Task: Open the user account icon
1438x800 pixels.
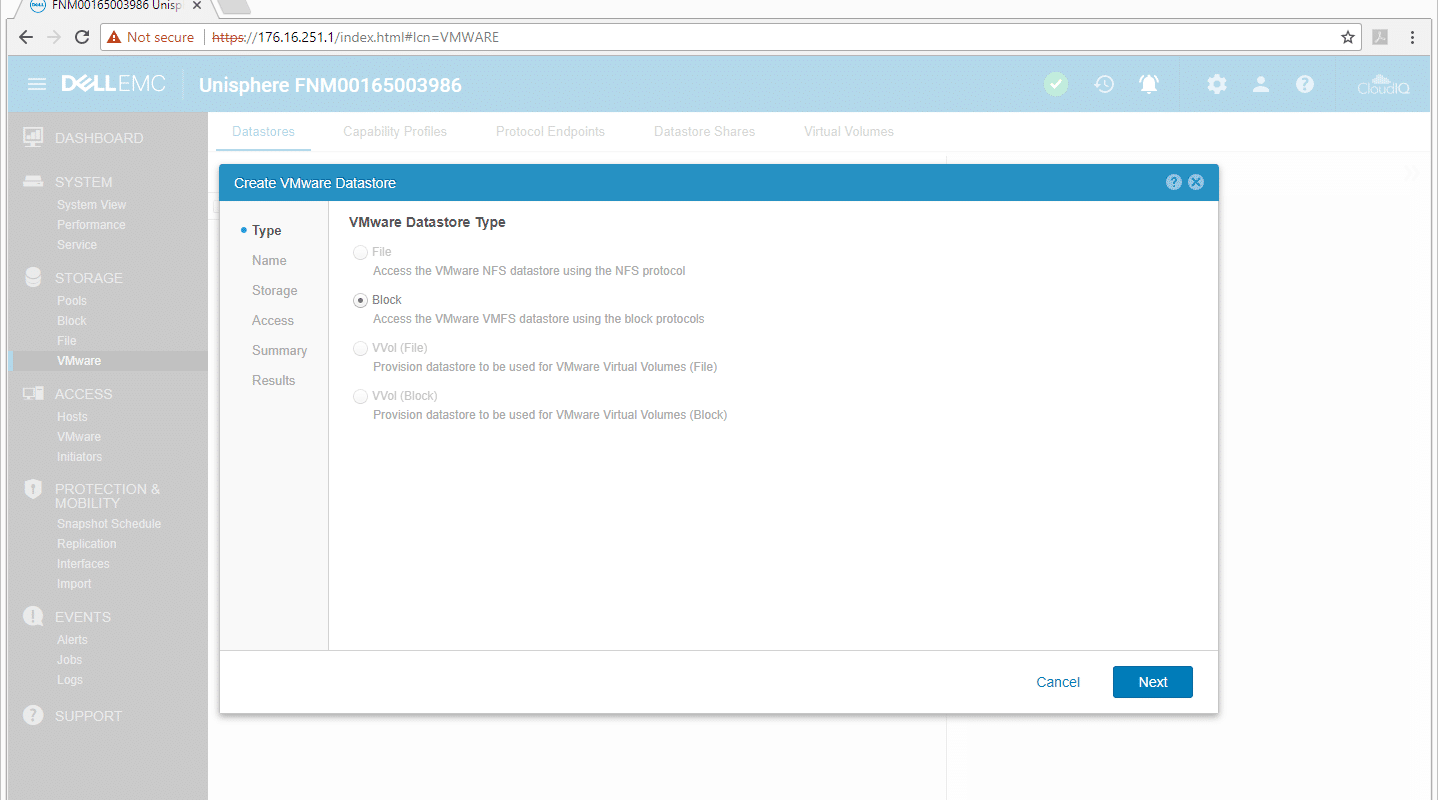Action: click(x=1261, y=84)
